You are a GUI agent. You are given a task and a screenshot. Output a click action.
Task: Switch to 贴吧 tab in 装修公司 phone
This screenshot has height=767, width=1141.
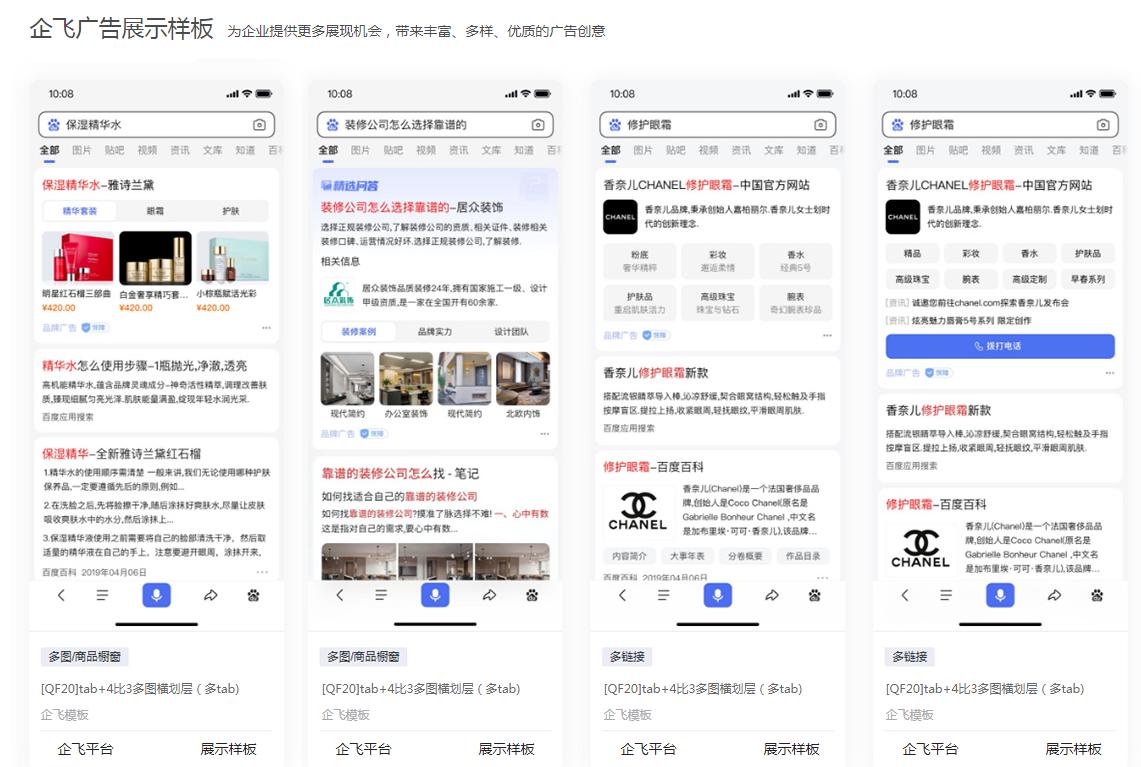[393, 150]
